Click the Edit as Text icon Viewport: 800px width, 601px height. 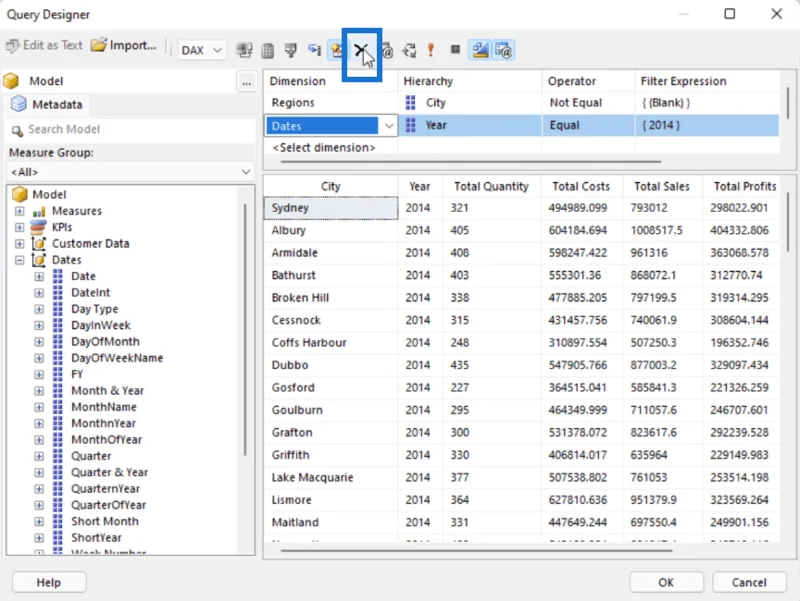(x=13, y=46)
